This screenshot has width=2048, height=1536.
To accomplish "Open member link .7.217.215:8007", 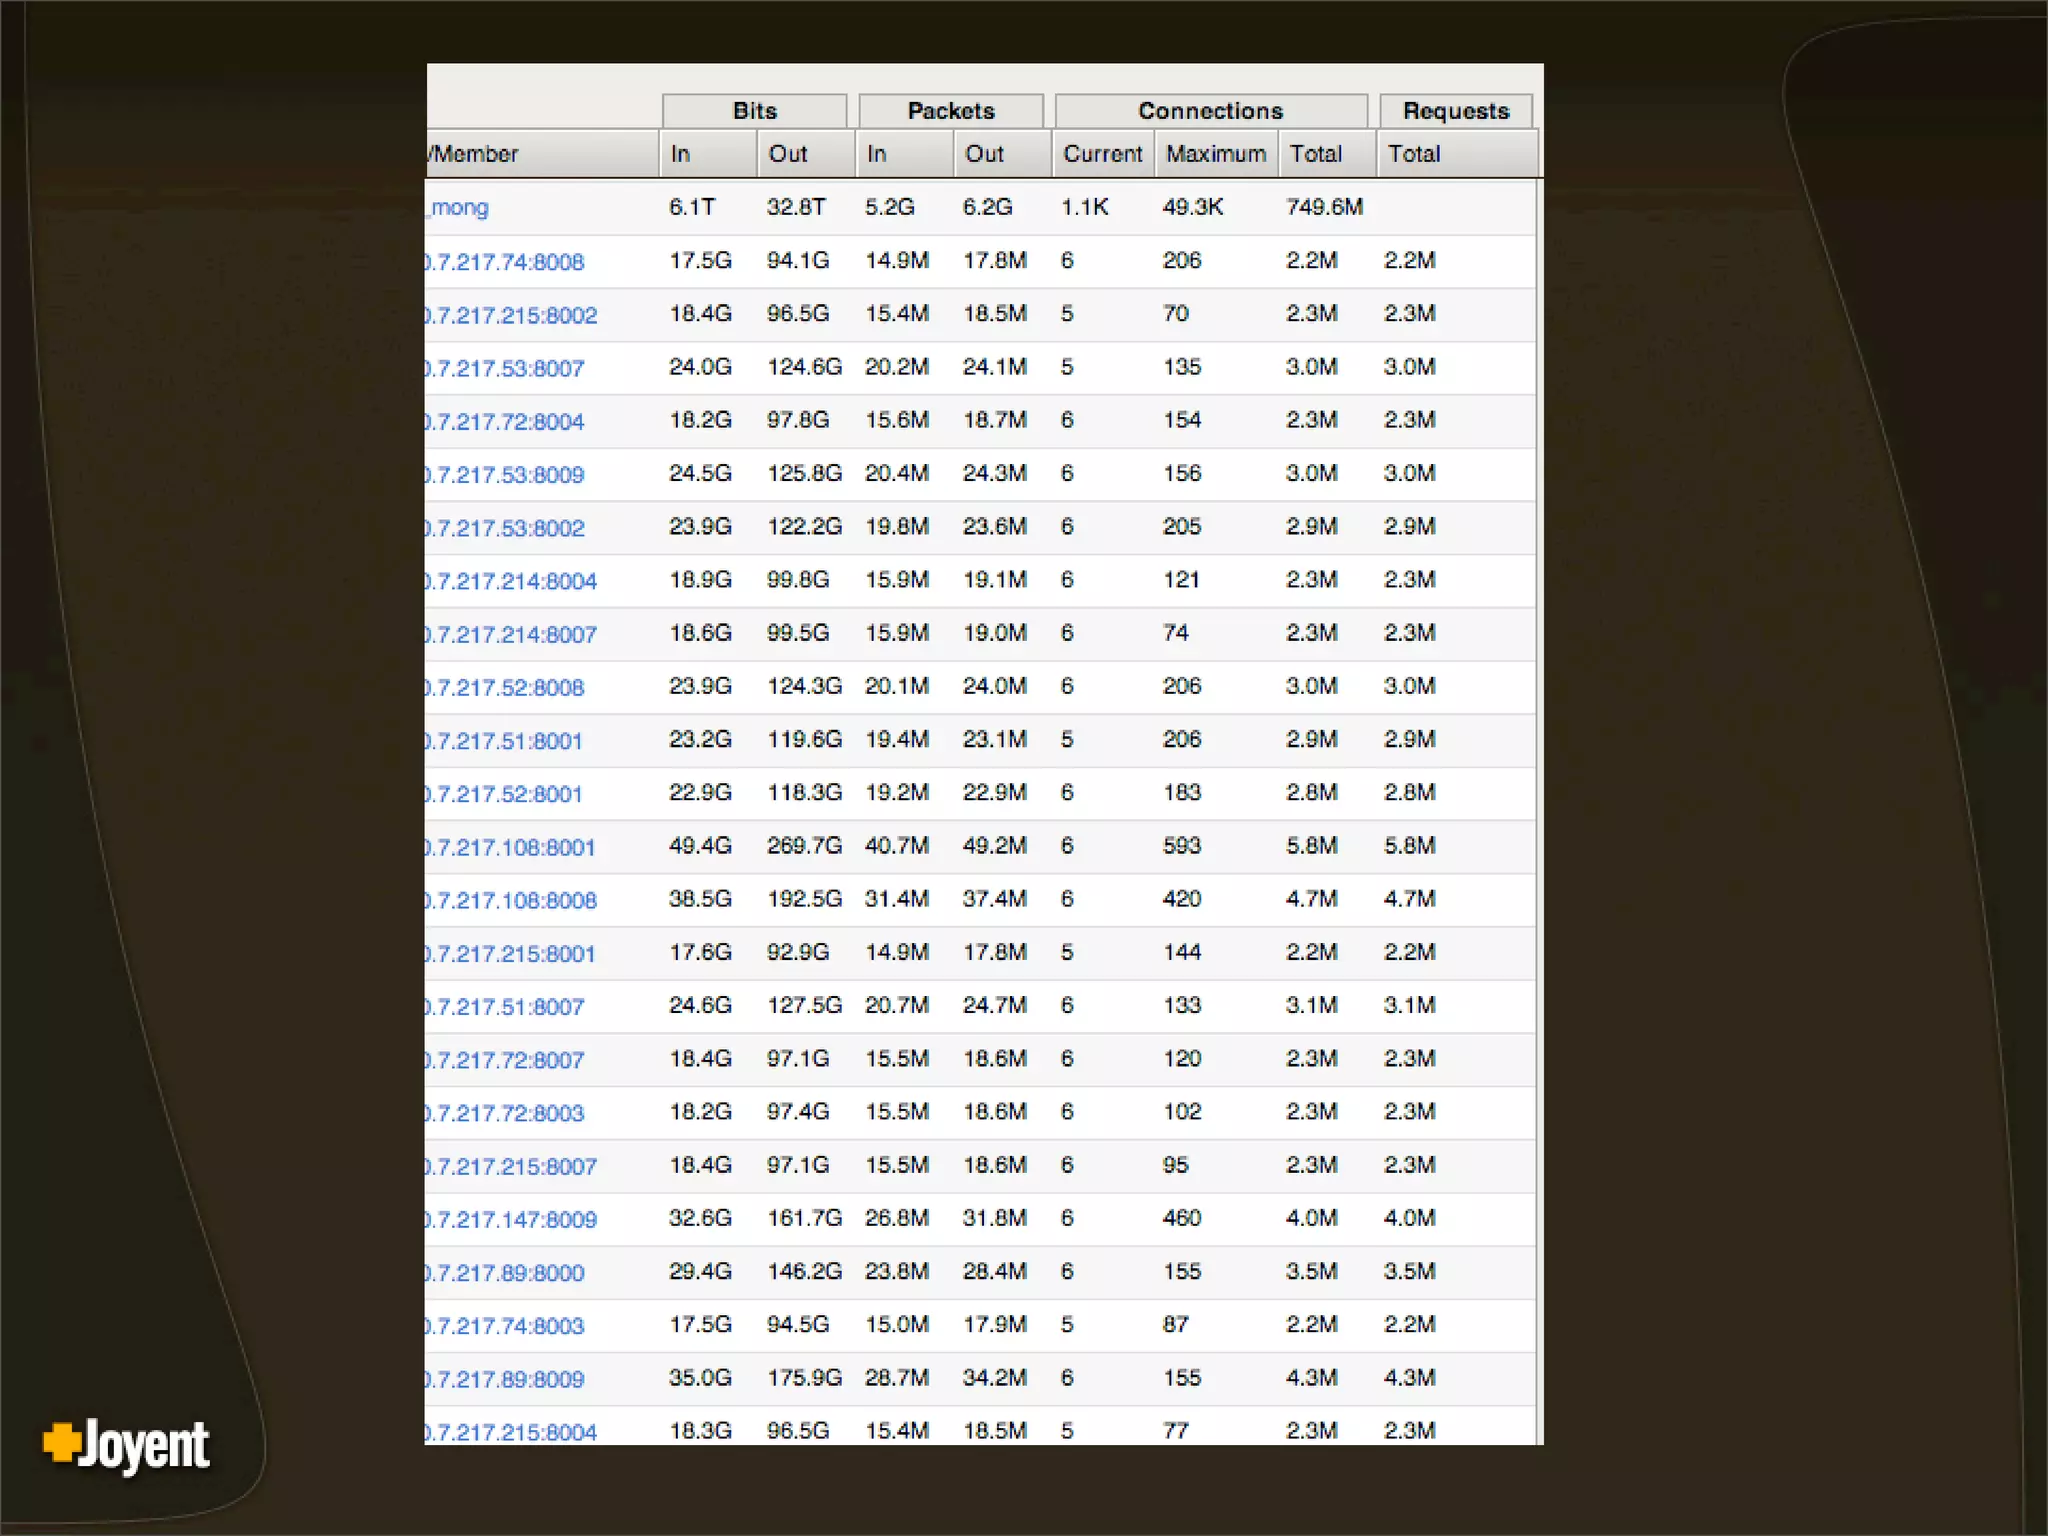I will click(512, 1166).
